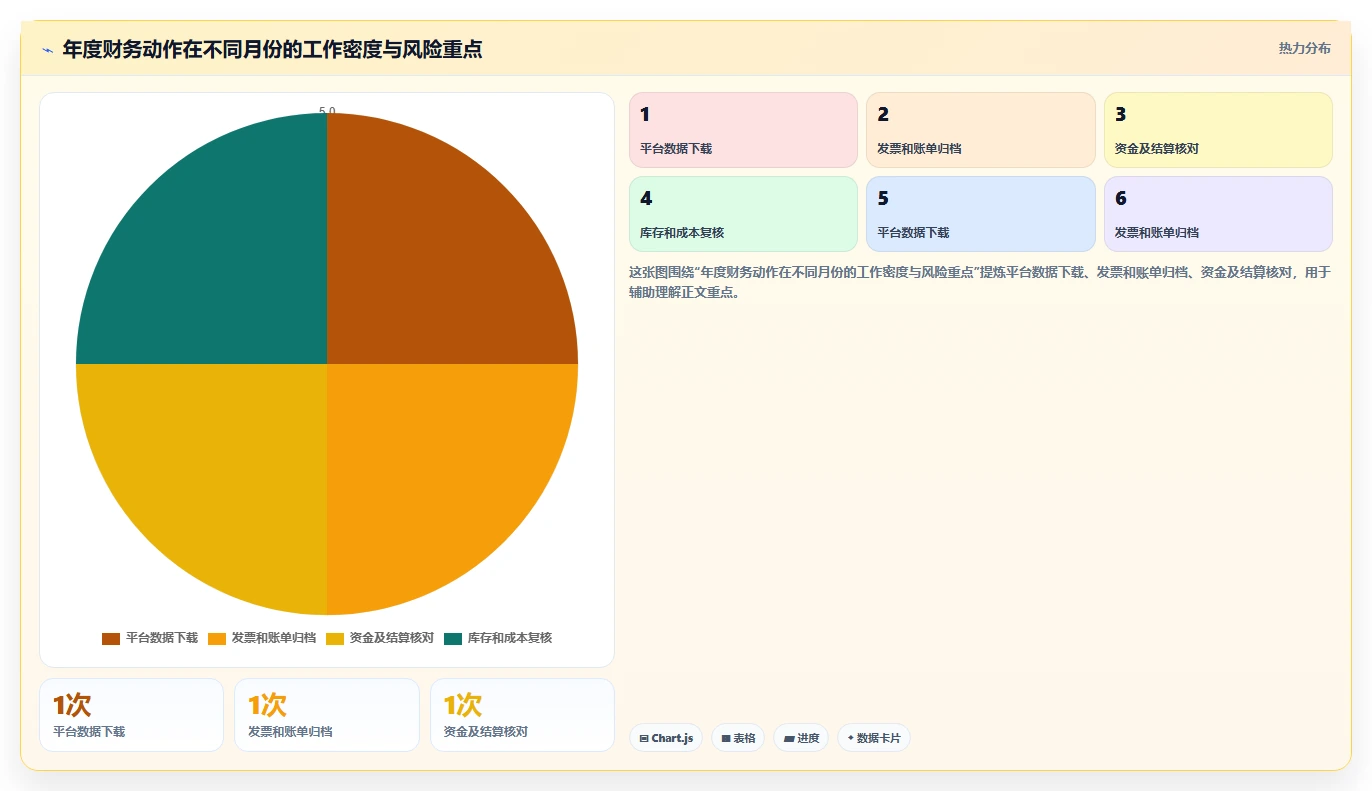
Task: Click the 数据卡片 tag
Action: coord(874,738)
